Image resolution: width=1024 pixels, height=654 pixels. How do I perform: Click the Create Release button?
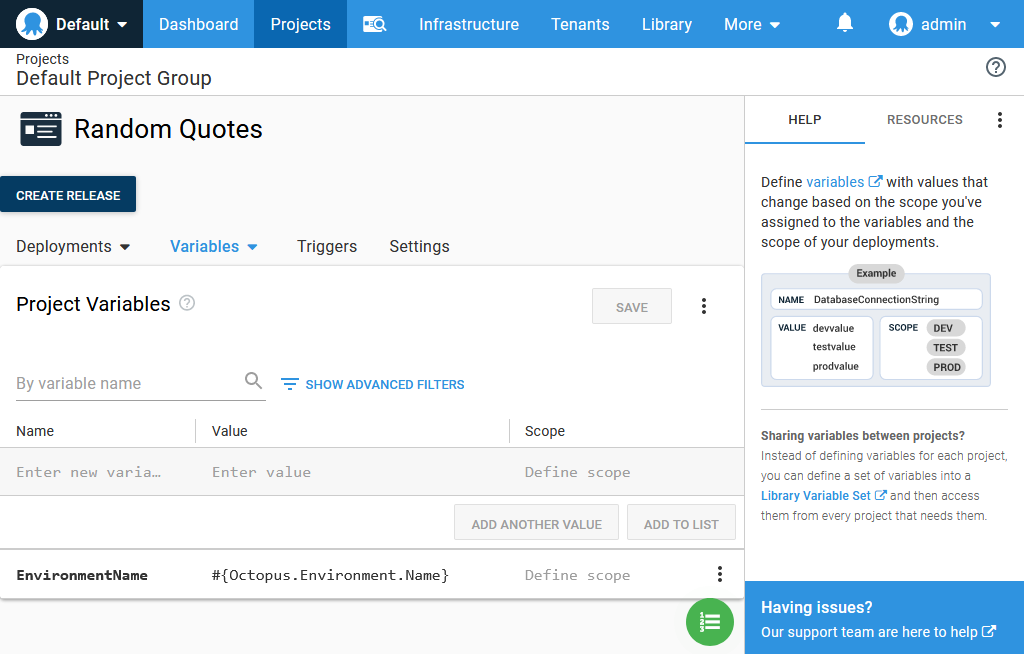[68, 194]
